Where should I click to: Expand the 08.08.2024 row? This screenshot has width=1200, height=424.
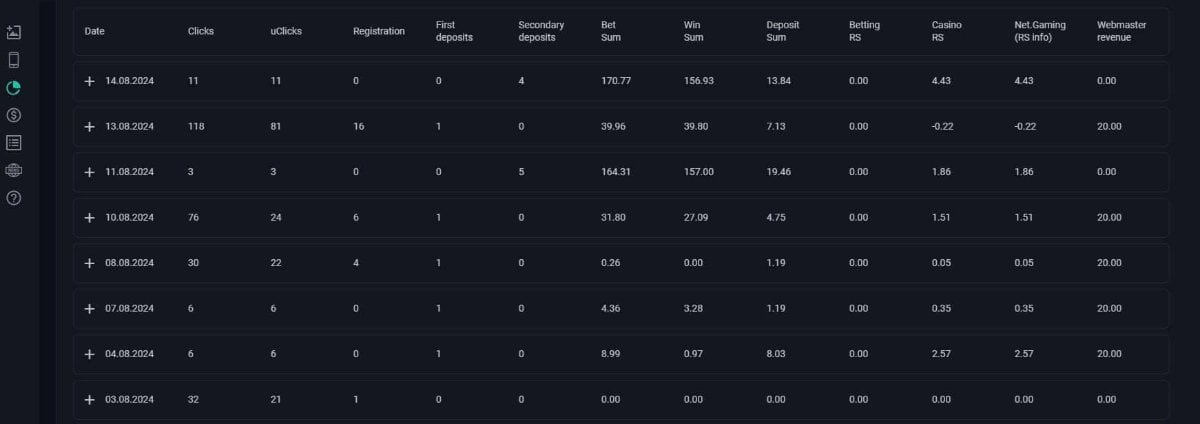click(90, 263)
